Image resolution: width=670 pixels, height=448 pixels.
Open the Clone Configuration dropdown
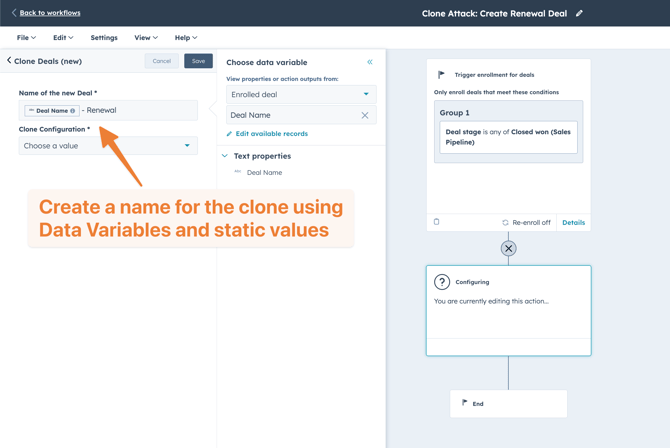(108, 146)
